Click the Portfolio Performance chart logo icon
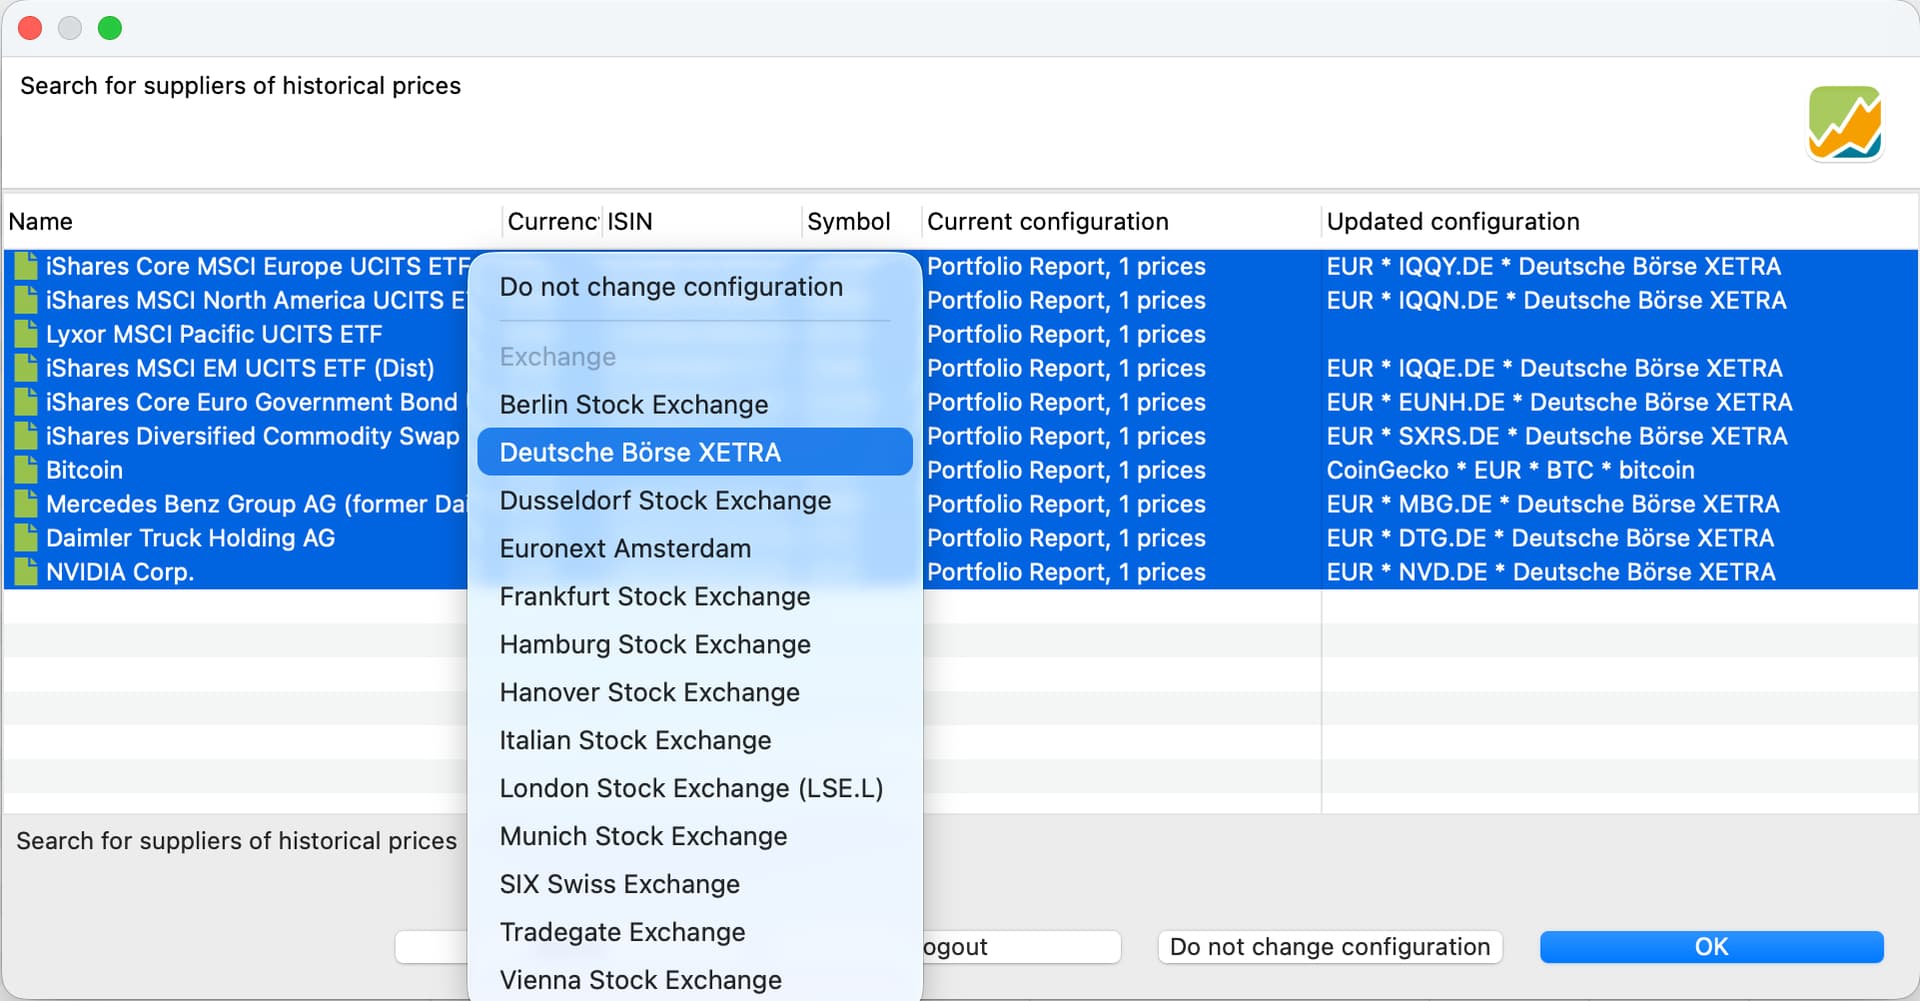Image resolution: width=1920 pixels, height=1001 pixels. tap(1845, 123)
